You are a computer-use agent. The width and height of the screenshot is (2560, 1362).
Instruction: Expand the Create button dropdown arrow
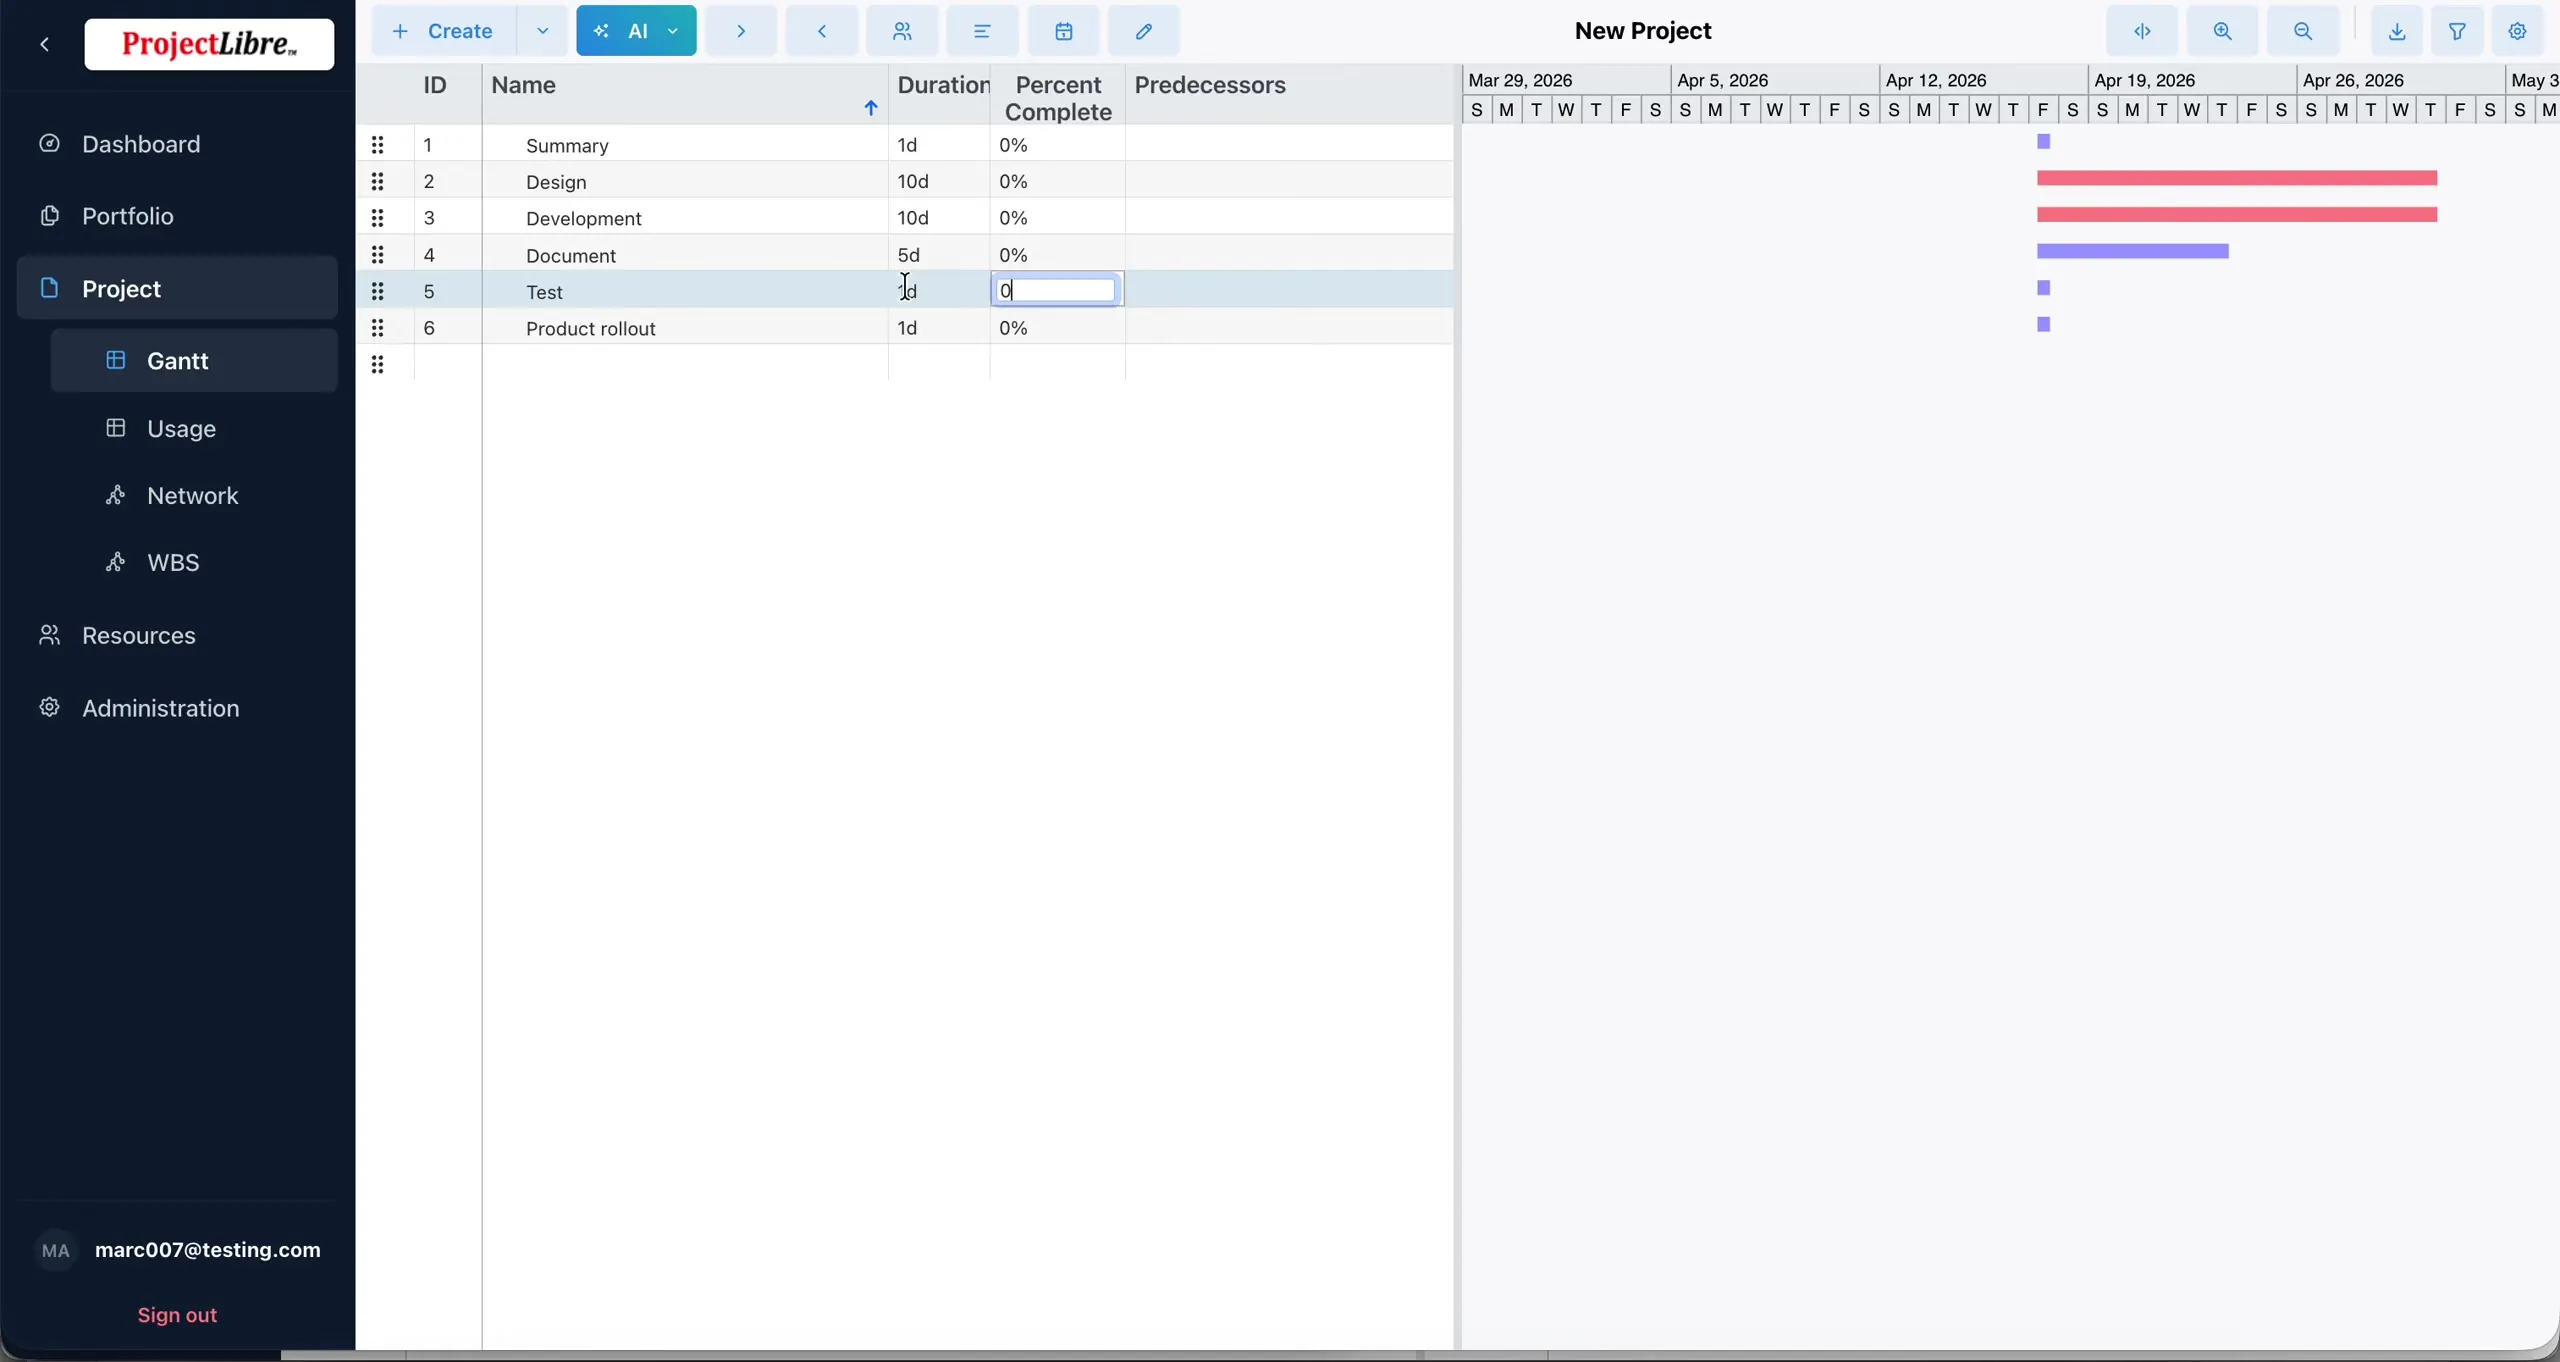click(x=543, y=31)
